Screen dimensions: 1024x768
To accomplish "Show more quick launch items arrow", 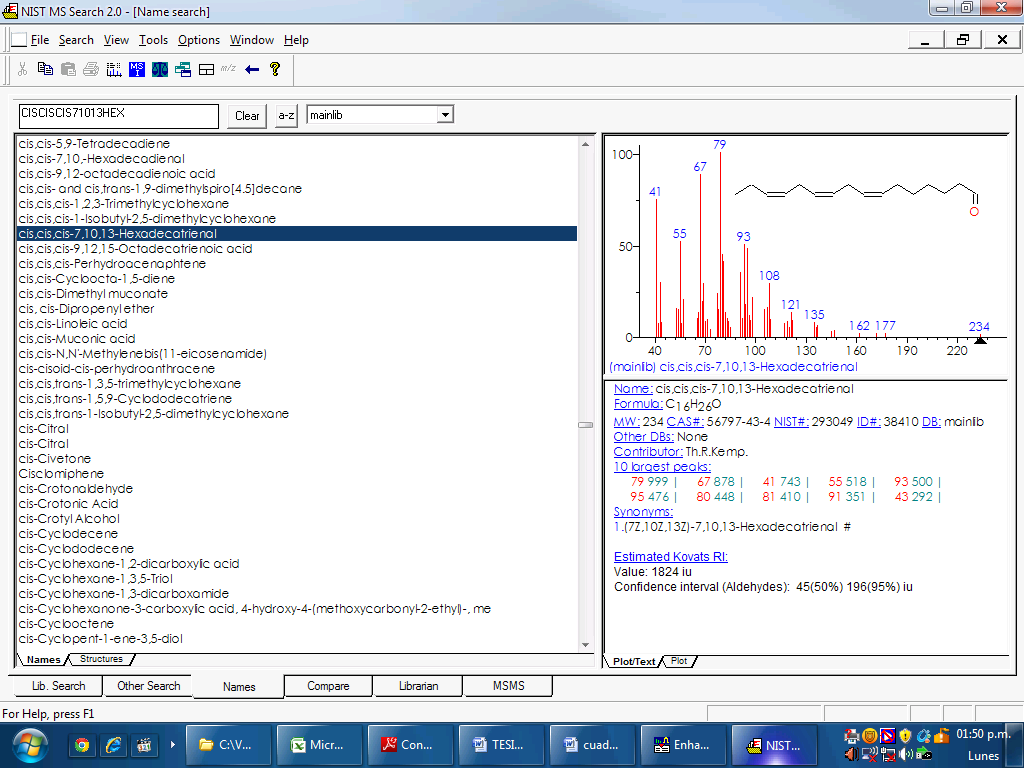I will click(x=173, y=744).
